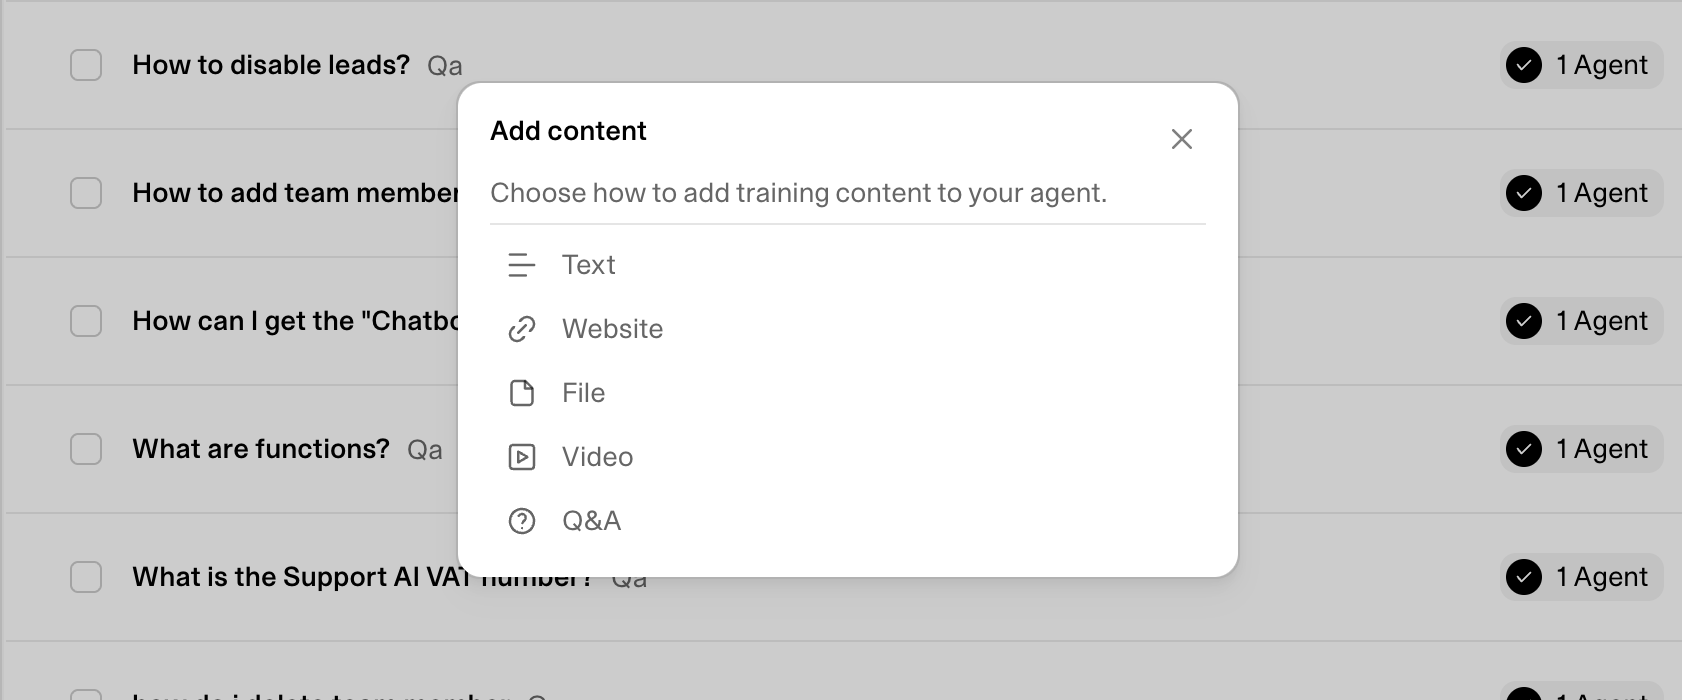
Task: Open "How to add team member" entry
Action: click(295, 193)
